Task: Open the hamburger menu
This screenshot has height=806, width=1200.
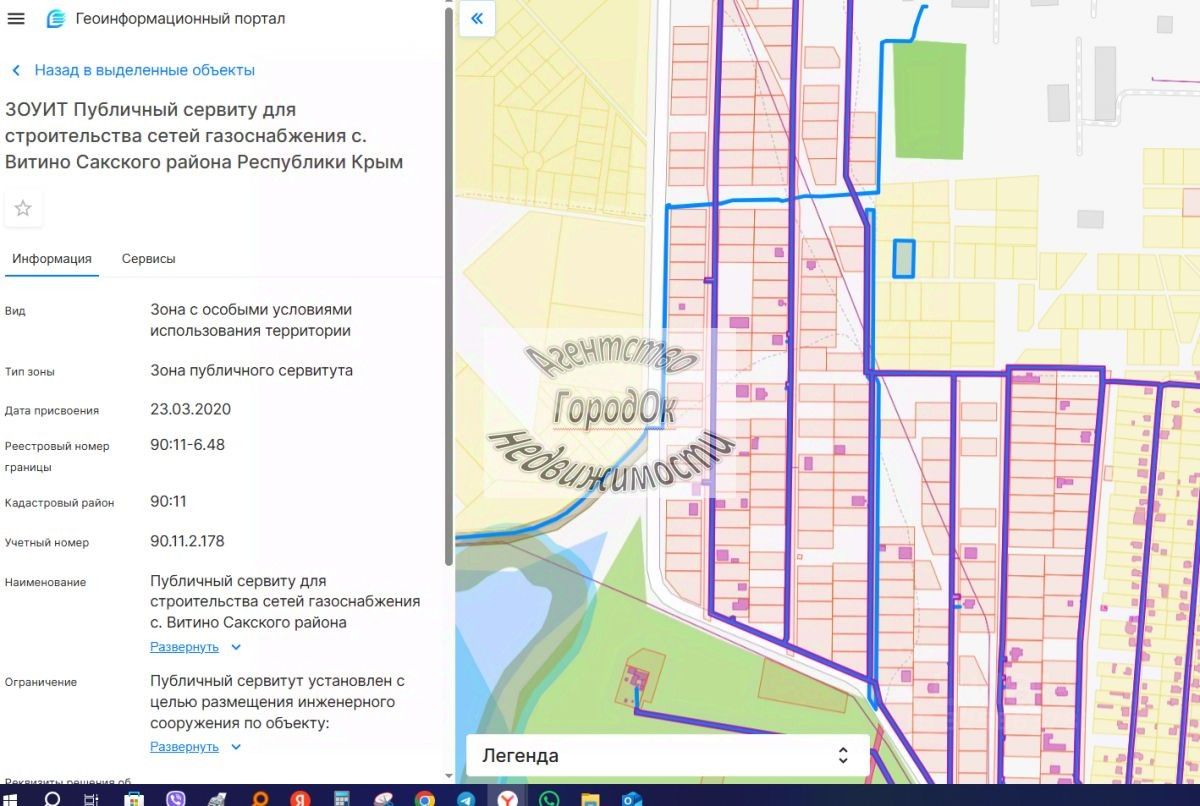Action: [16, 19]
